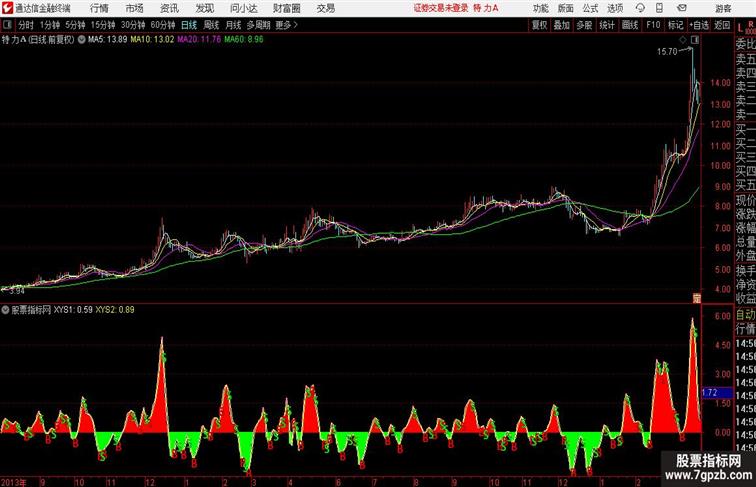This screenshot has height=487, width=756.
Task: Switch to the 月线 monthly tab
Action: (233, 25)
